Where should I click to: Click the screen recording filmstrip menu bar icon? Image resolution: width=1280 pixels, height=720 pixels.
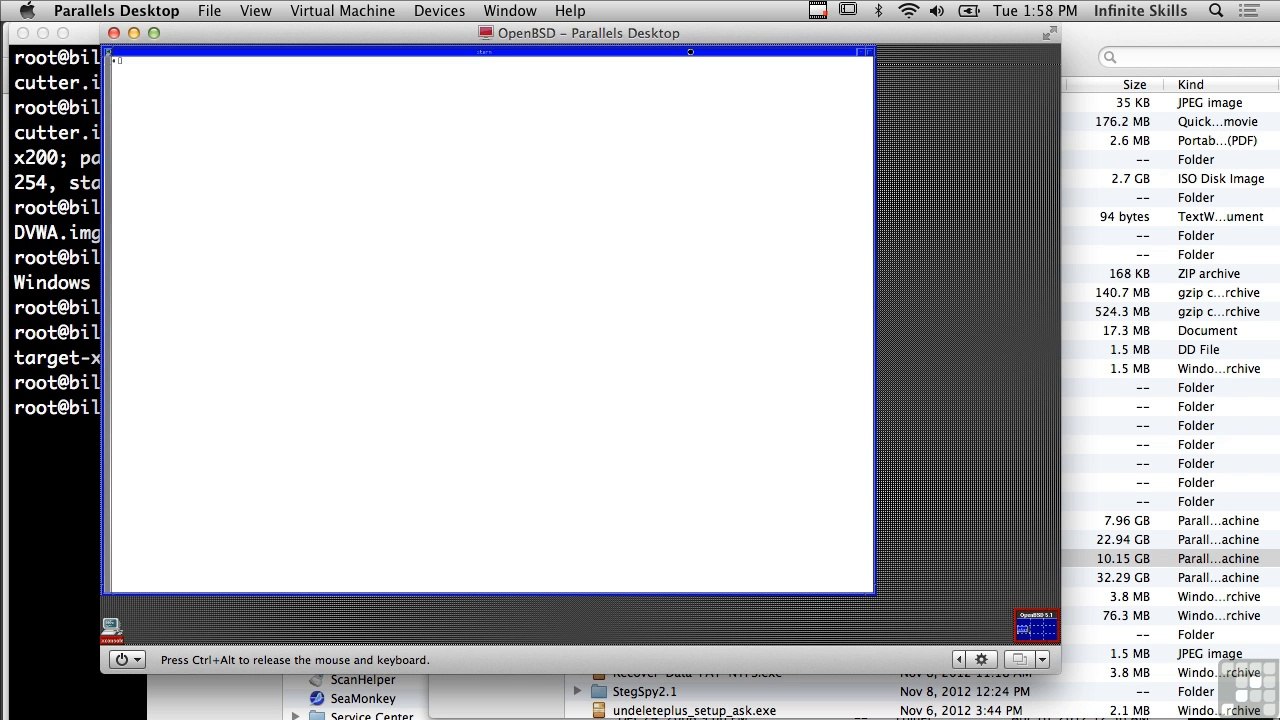coord(818,11)
